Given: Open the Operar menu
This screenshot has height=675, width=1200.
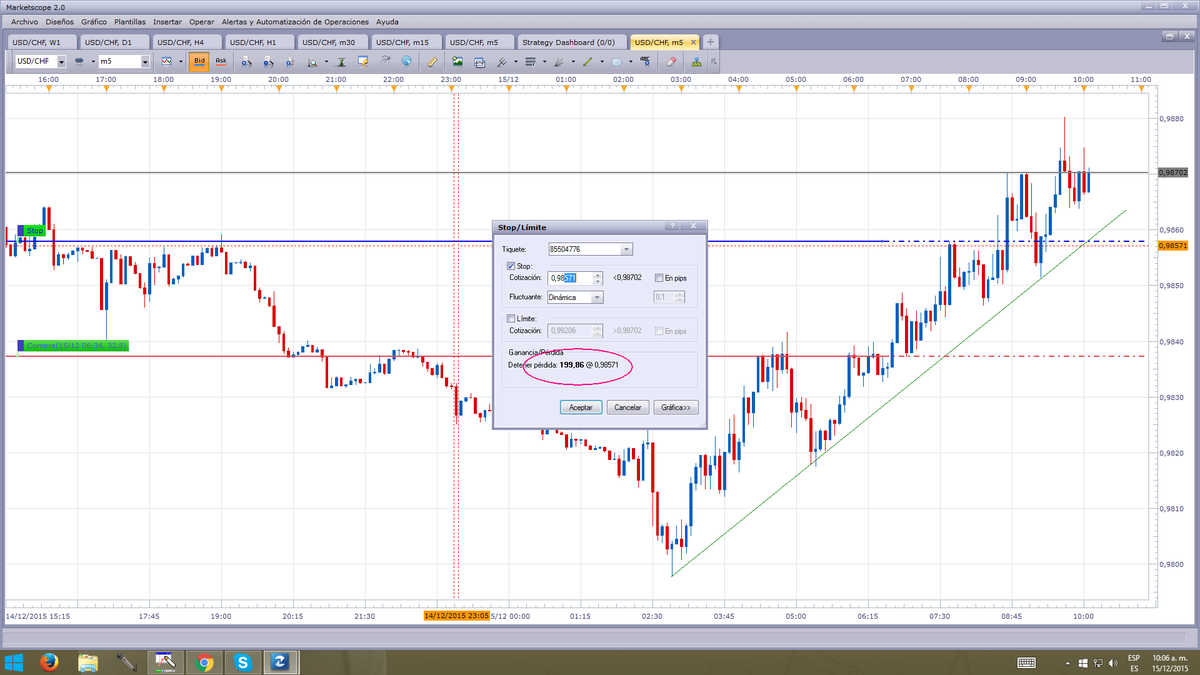Looking at the screenshot, I should (x=201, y=21).
